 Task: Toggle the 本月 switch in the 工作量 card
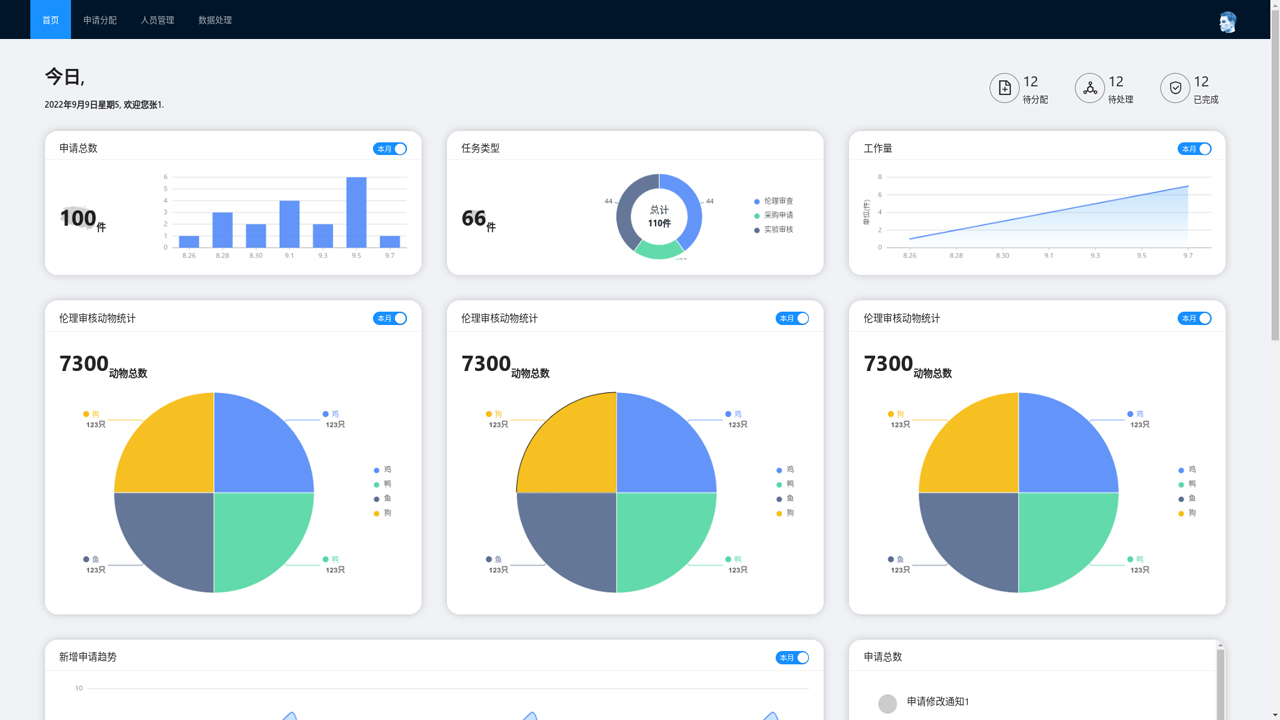pyautogui.click(x=1194, y=149)
